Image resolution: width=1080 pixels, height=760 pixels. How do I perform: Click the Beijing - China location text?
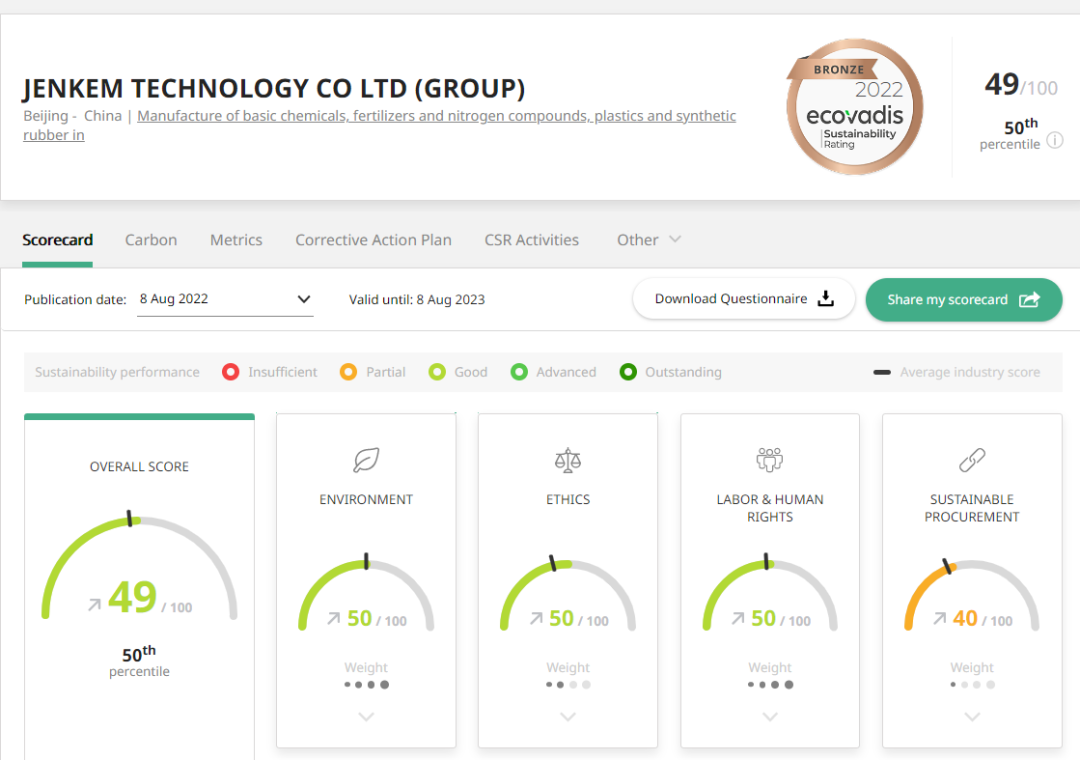tap(72, 116)
